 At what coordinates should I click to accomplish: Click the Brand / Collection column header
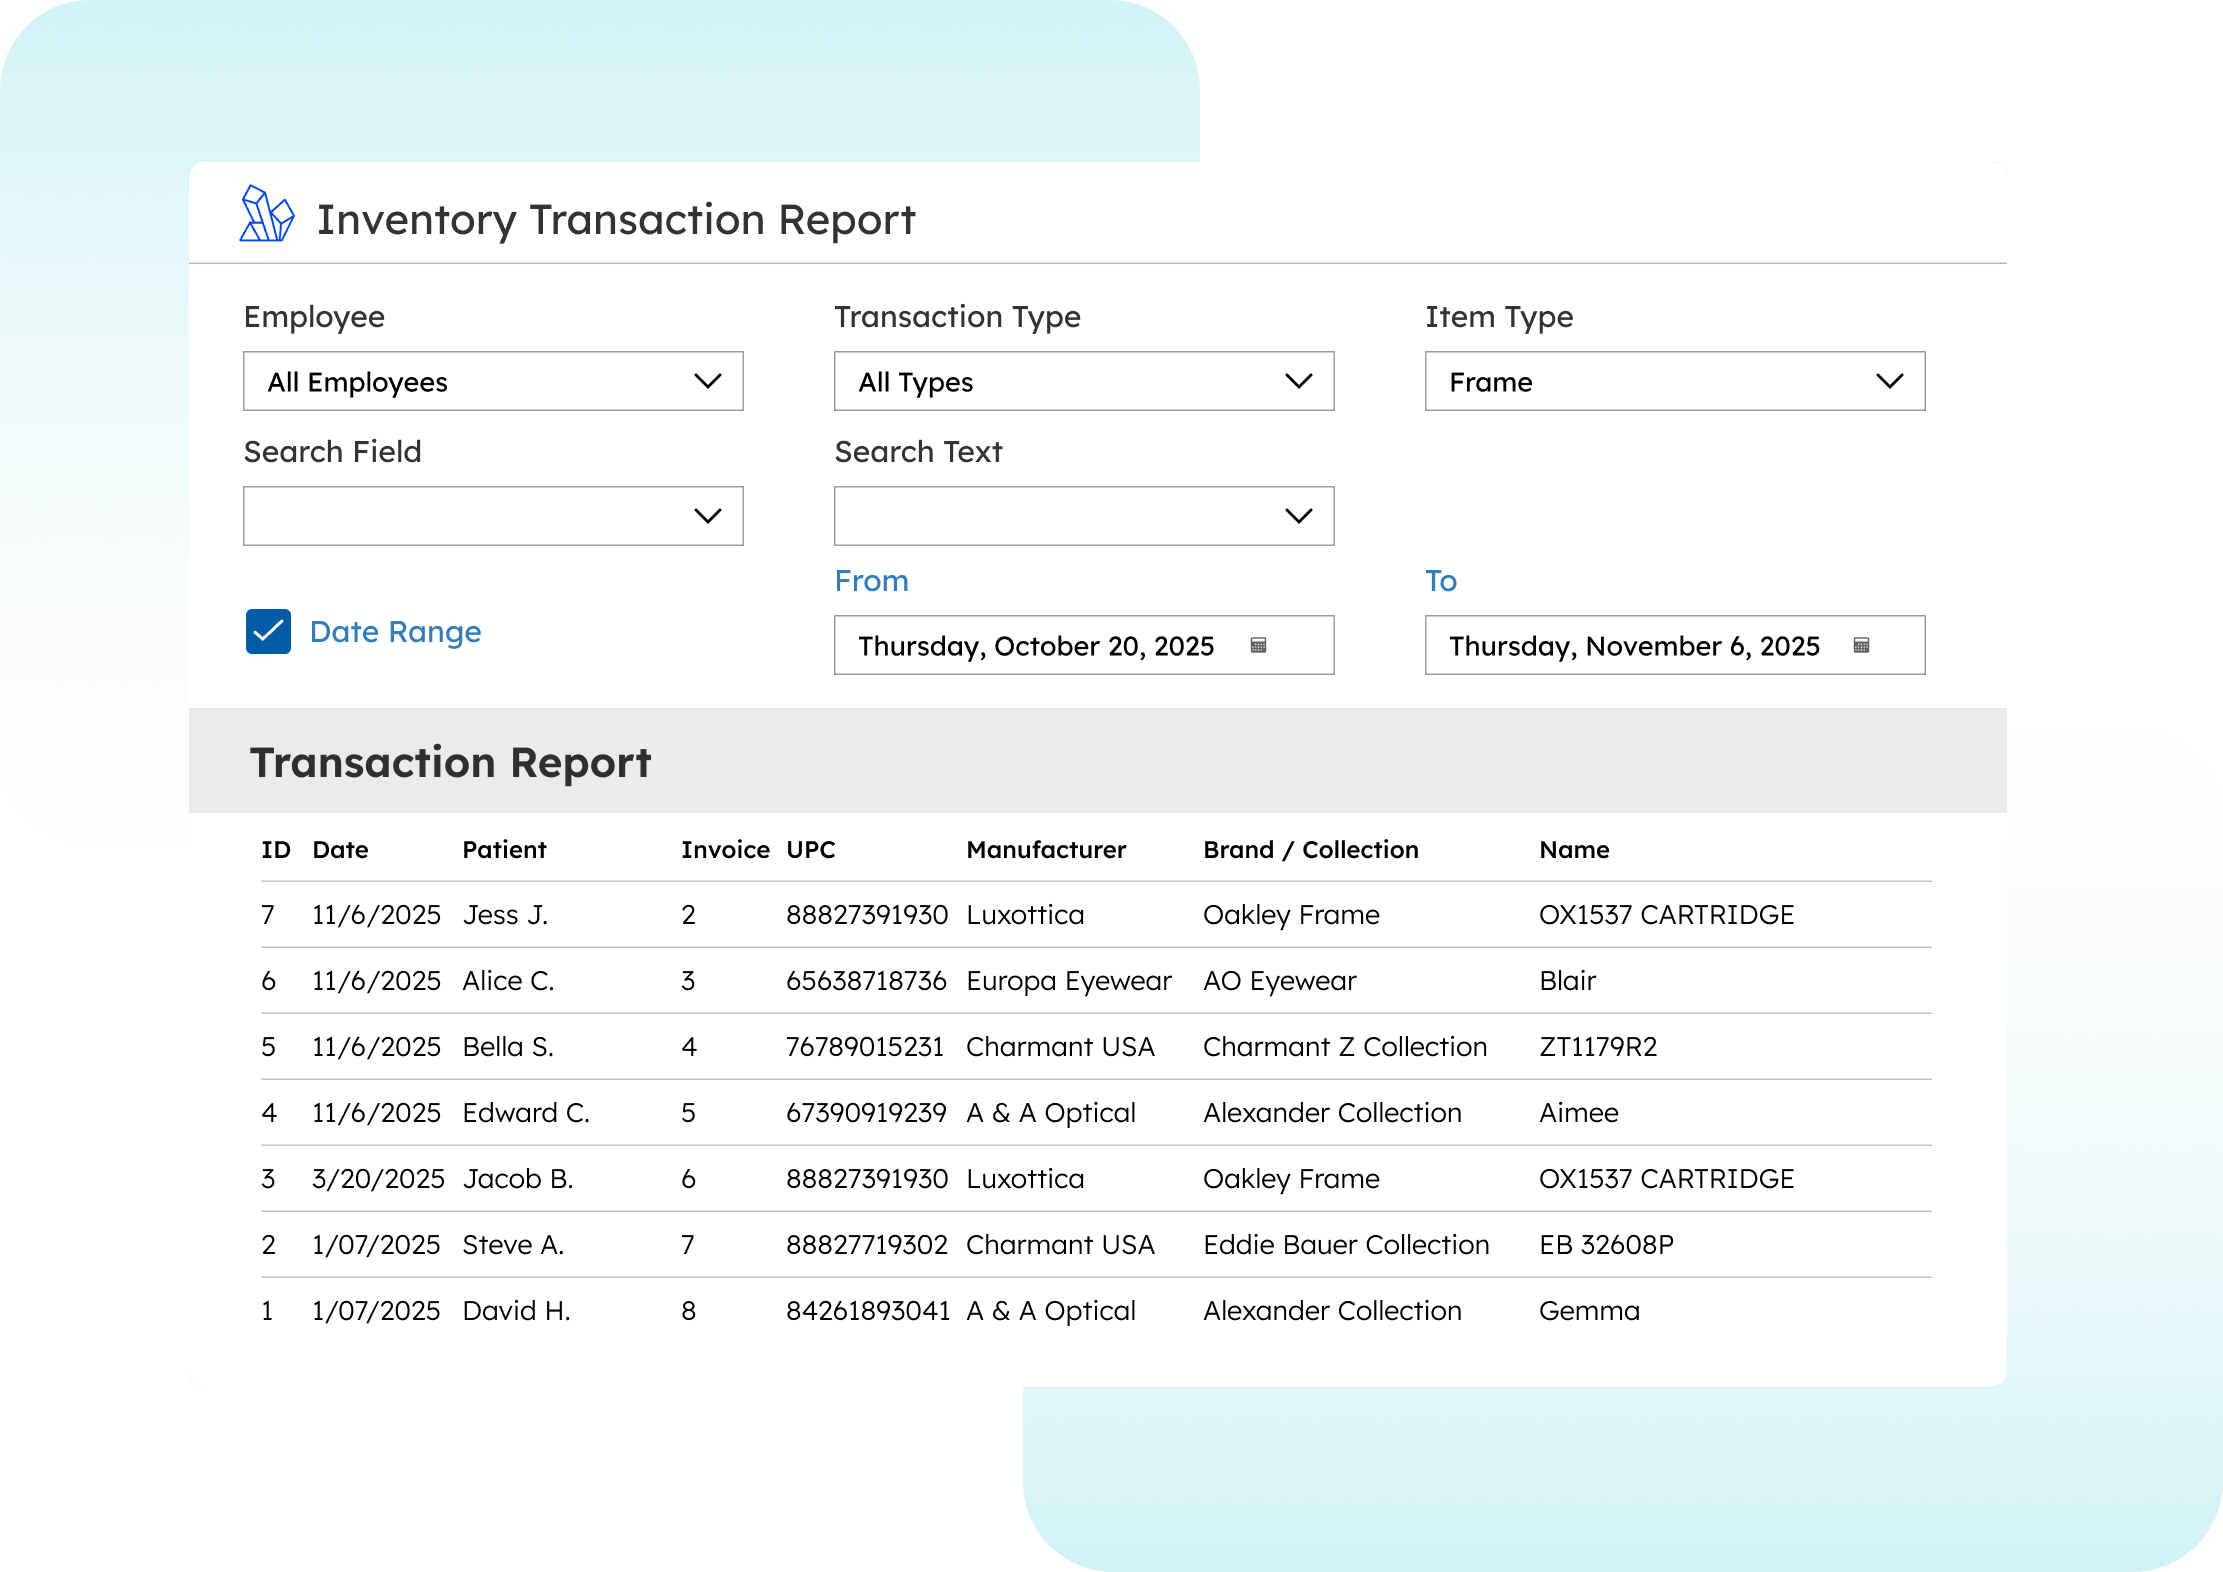pos(1310,850)
